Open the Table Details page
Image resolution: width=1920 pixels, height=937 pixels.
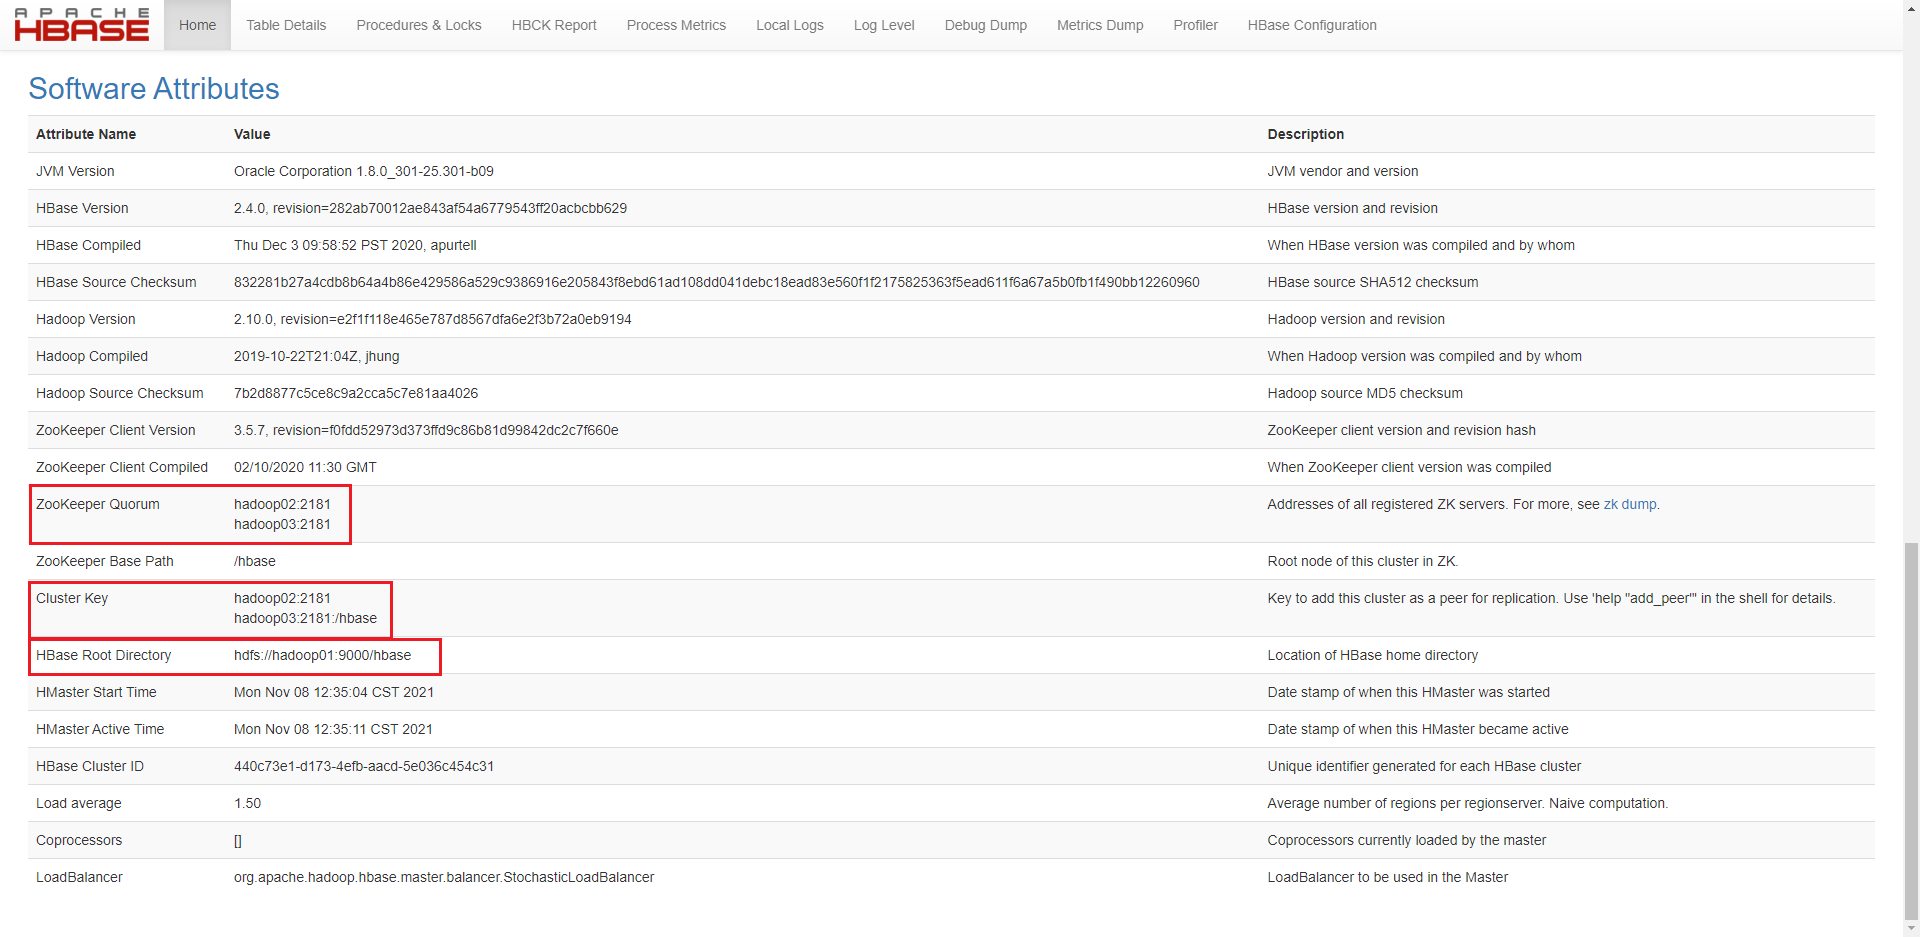(286, 25)
